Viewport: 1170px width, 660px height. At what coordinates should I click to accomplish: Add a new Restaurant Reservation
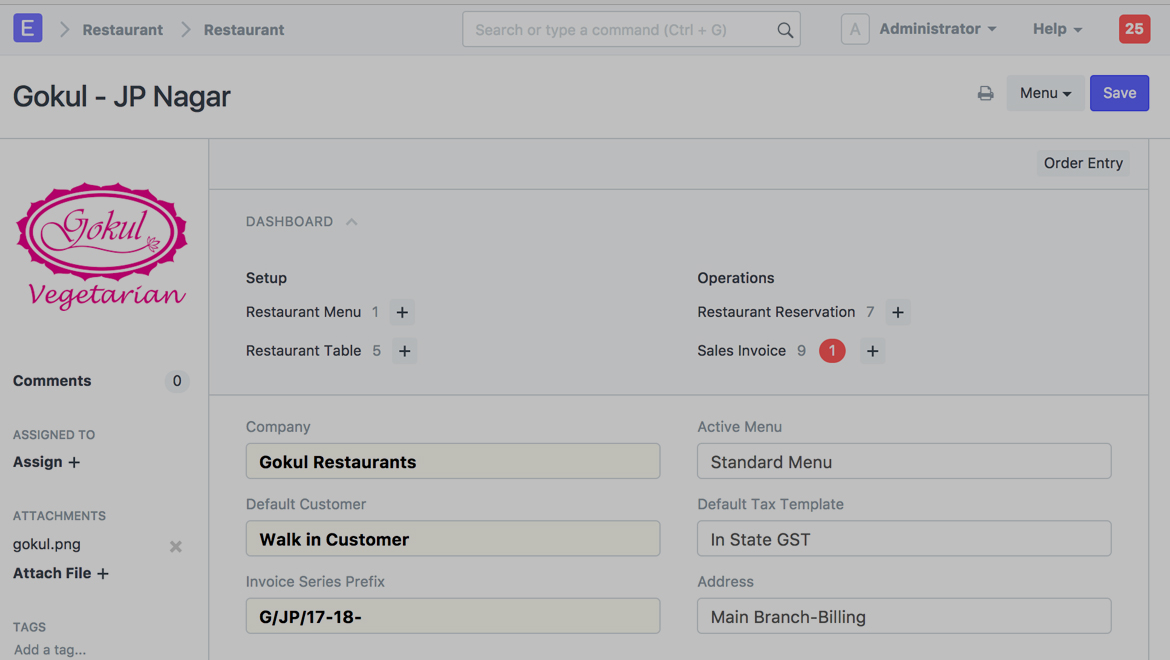tap(897, 312)
